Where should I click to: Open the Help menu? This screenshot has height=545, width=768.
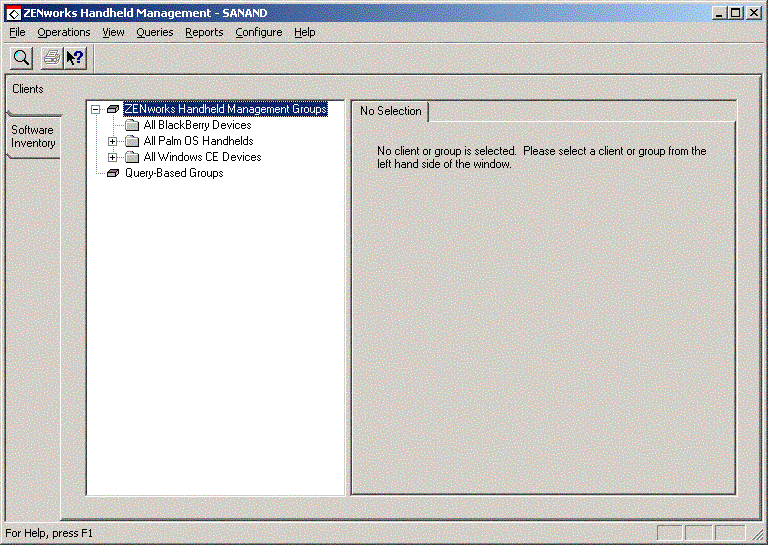click(x=305, y=32)
